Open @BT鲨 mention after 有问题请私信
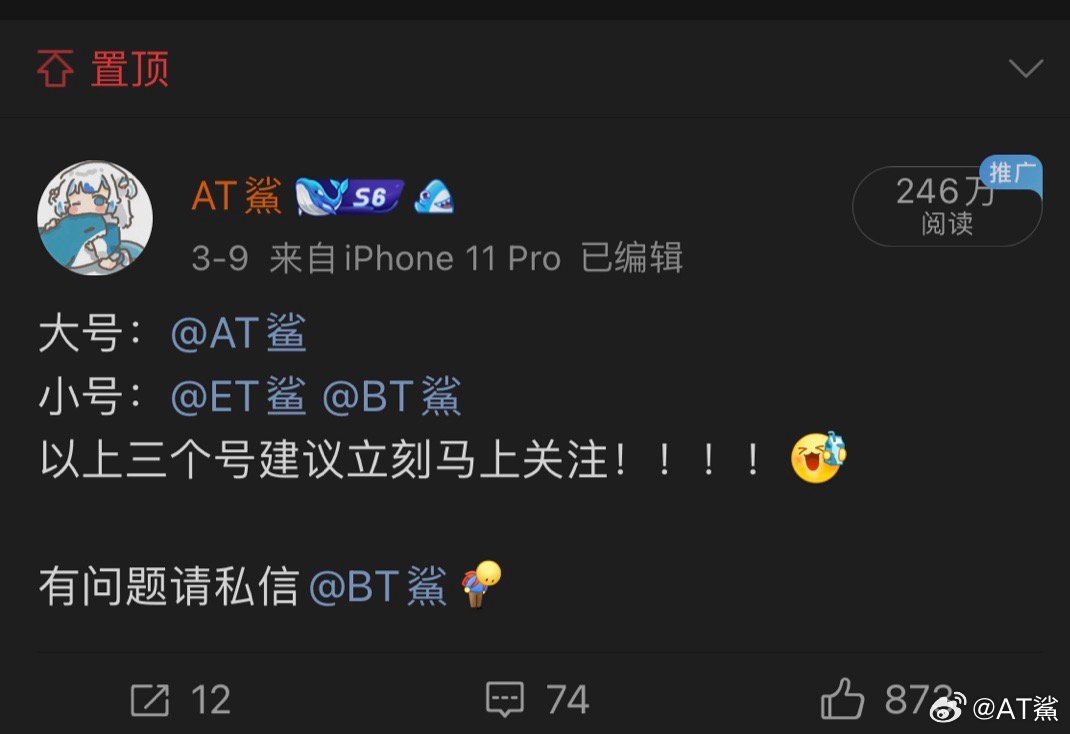 tap(377, 586)
